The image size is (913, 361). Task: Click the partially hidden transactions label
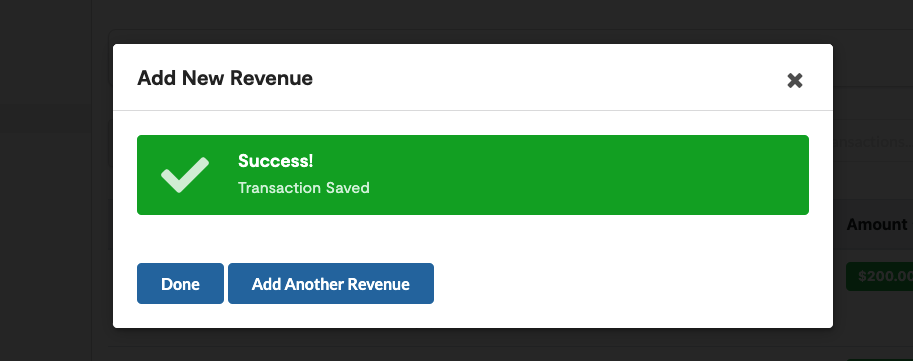[873, 142]
